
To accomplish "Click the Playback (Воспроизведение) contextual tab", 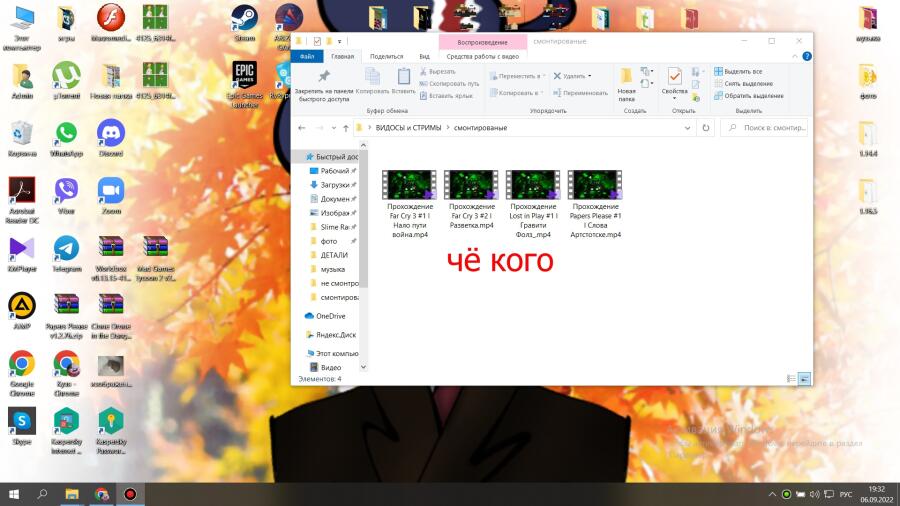I will click(x=483, y=42).
